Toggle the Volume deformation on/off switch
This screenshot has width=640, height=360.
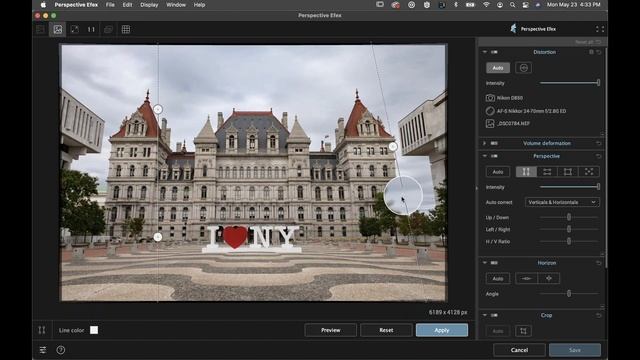[x=494, y=143]
